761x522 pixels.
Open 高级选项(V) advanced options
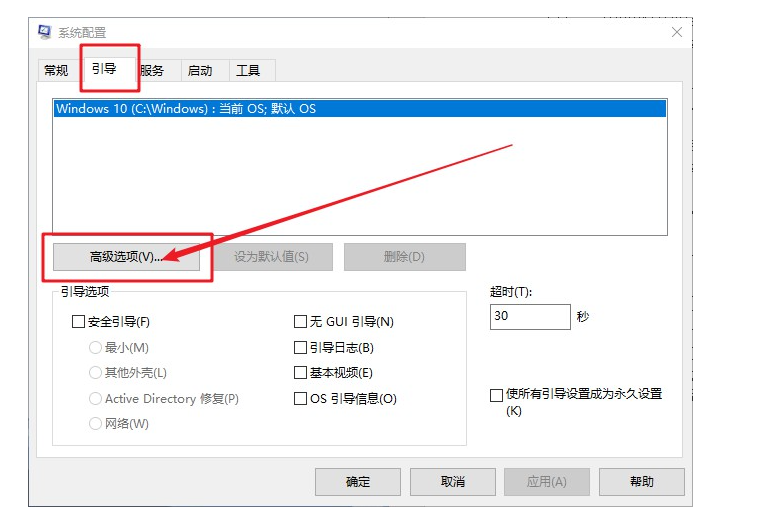tap(125, 257)
